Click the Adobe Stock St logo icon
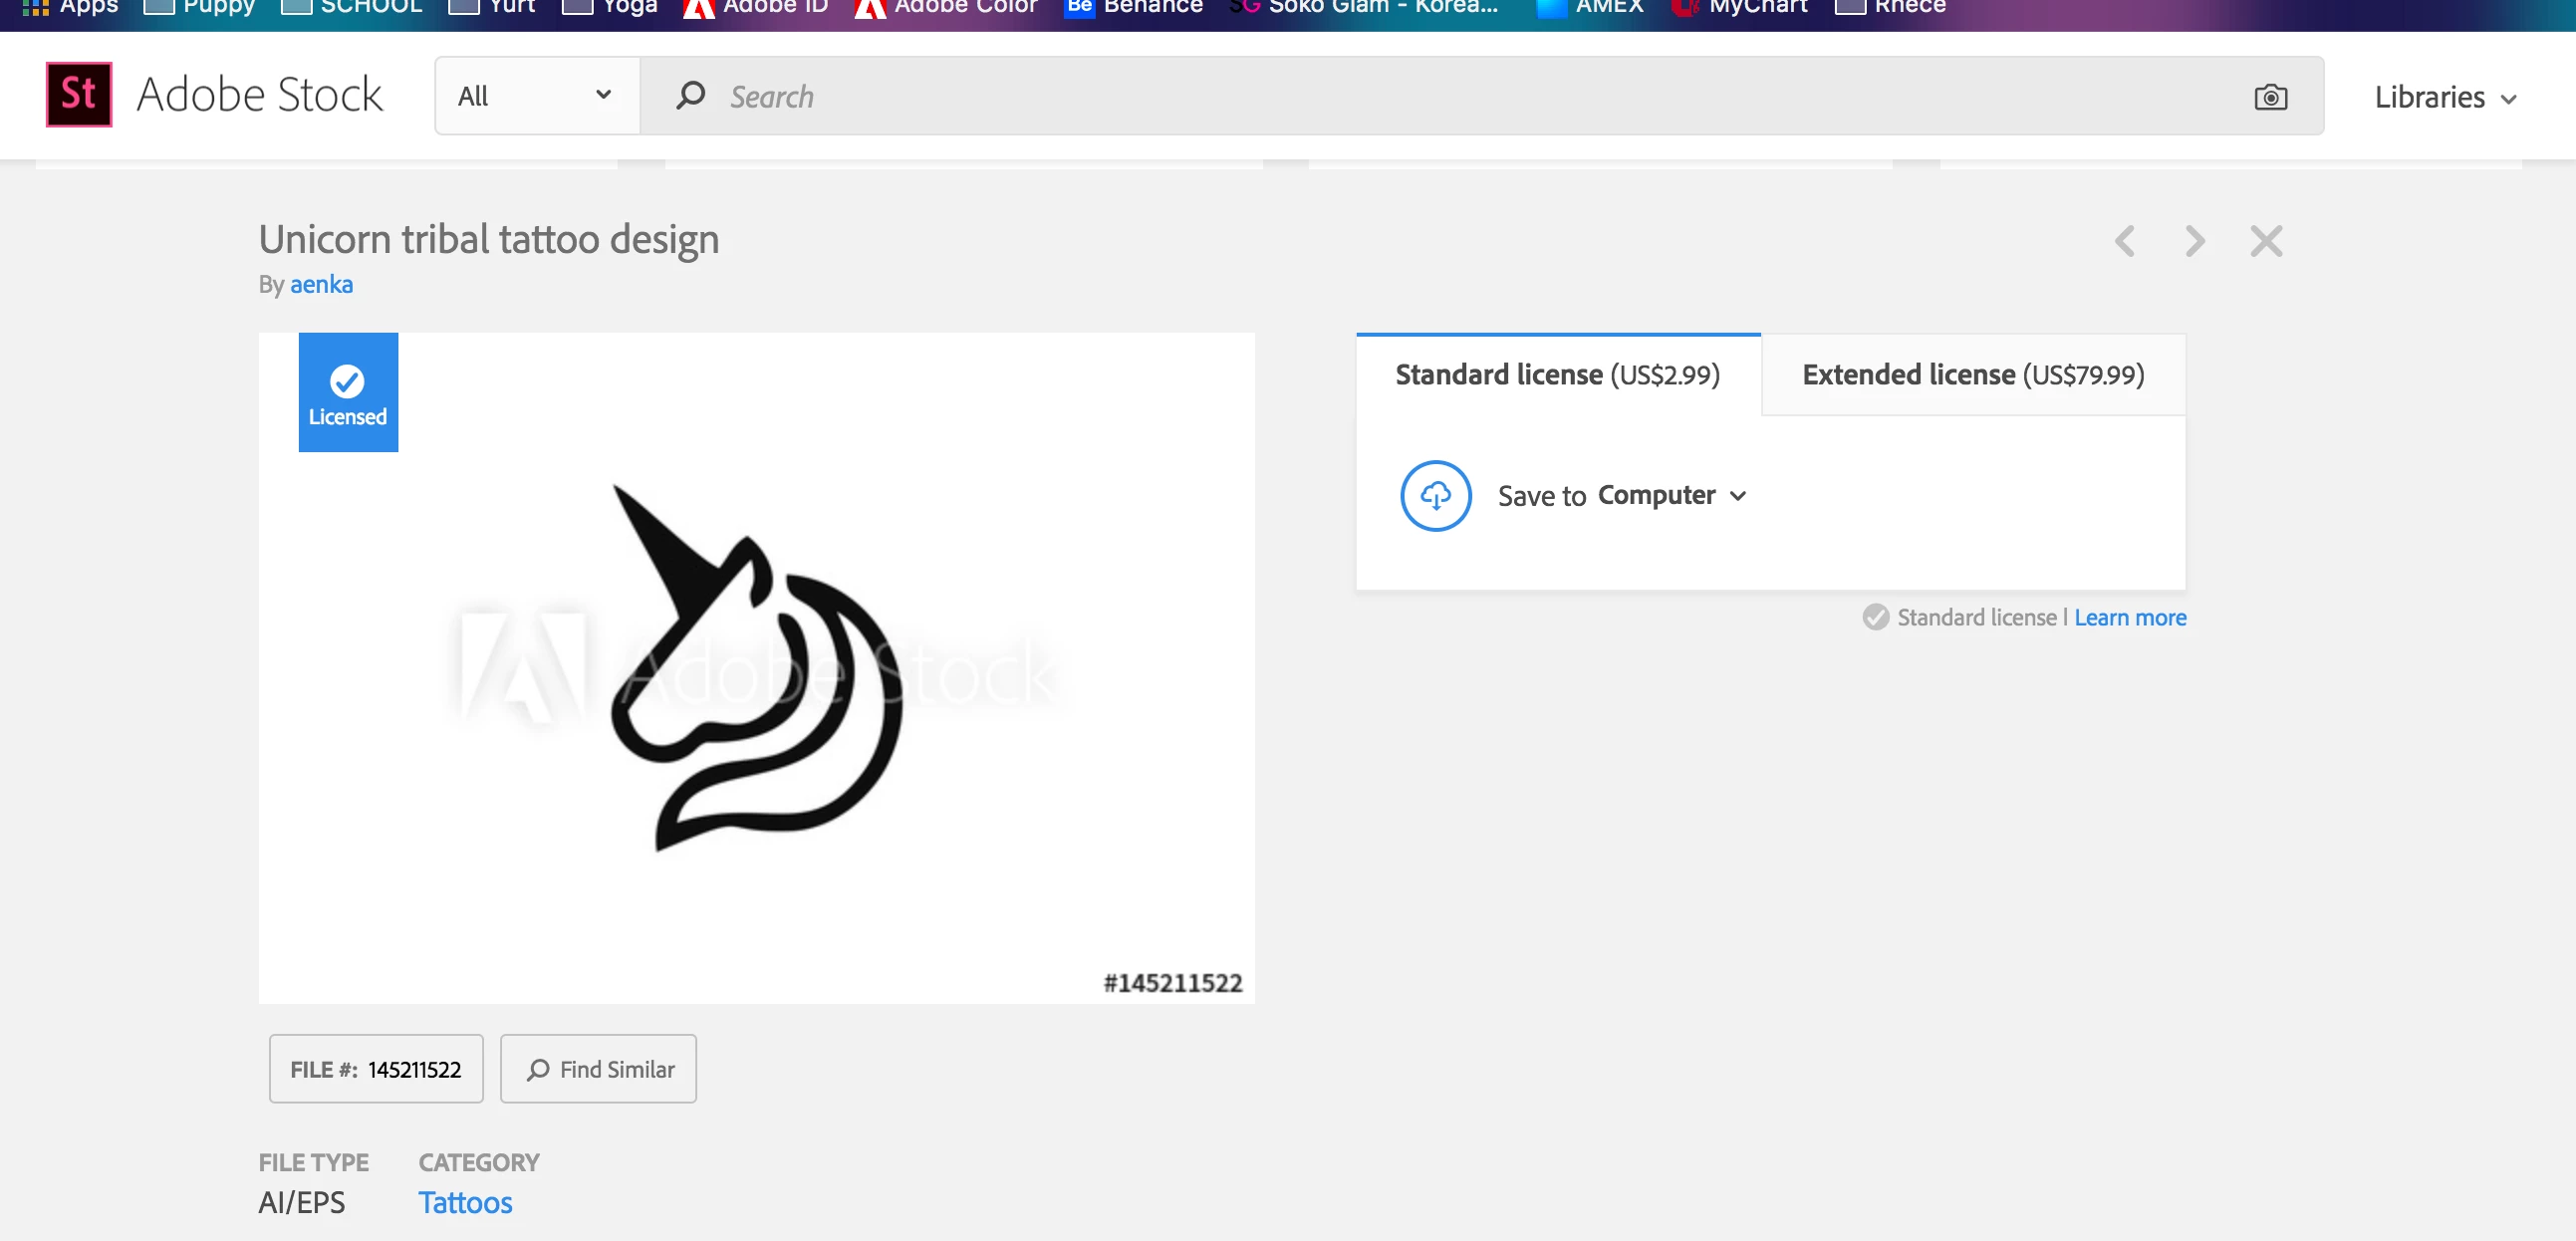 [79, 95]
